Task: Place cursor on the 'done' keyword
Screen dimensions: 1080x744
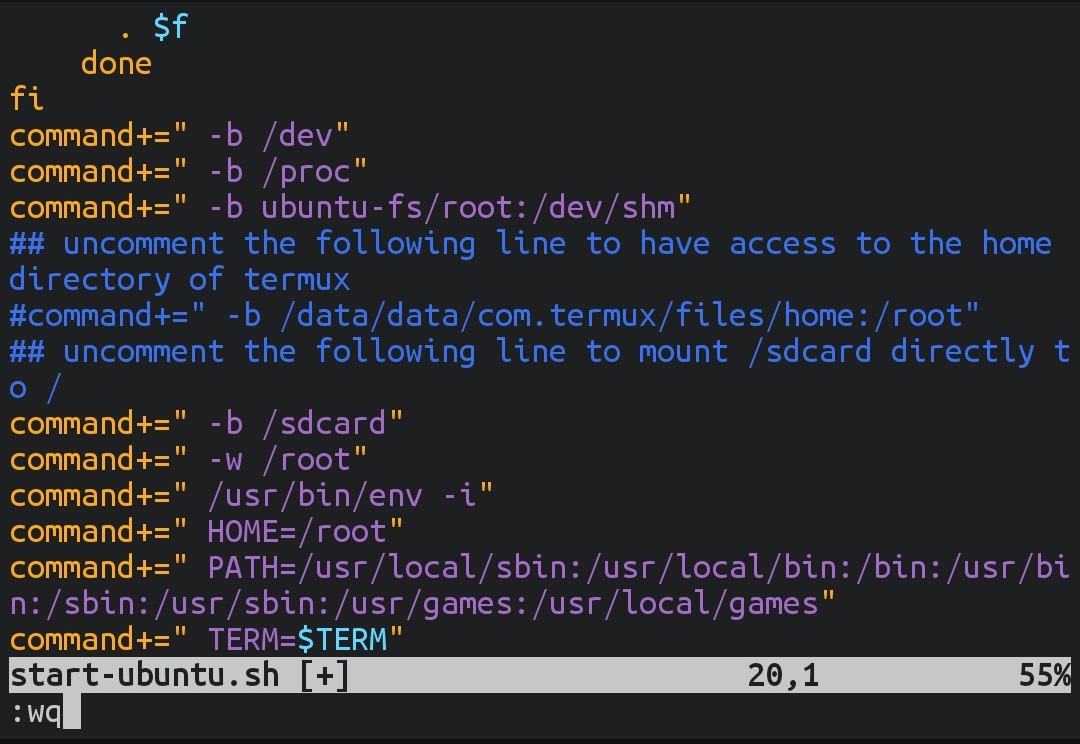Action: [116, 63]
